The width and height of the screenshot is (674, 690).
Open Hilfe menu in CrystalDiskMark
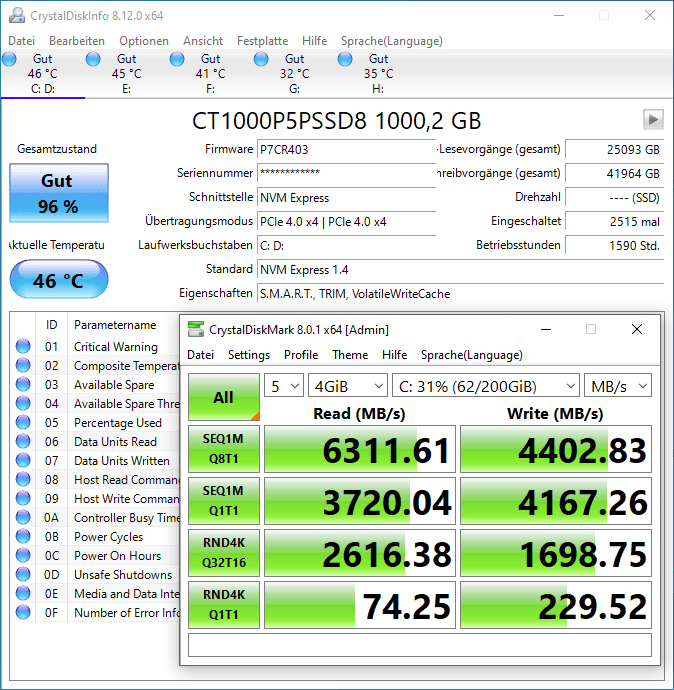[x=394, y=355]
